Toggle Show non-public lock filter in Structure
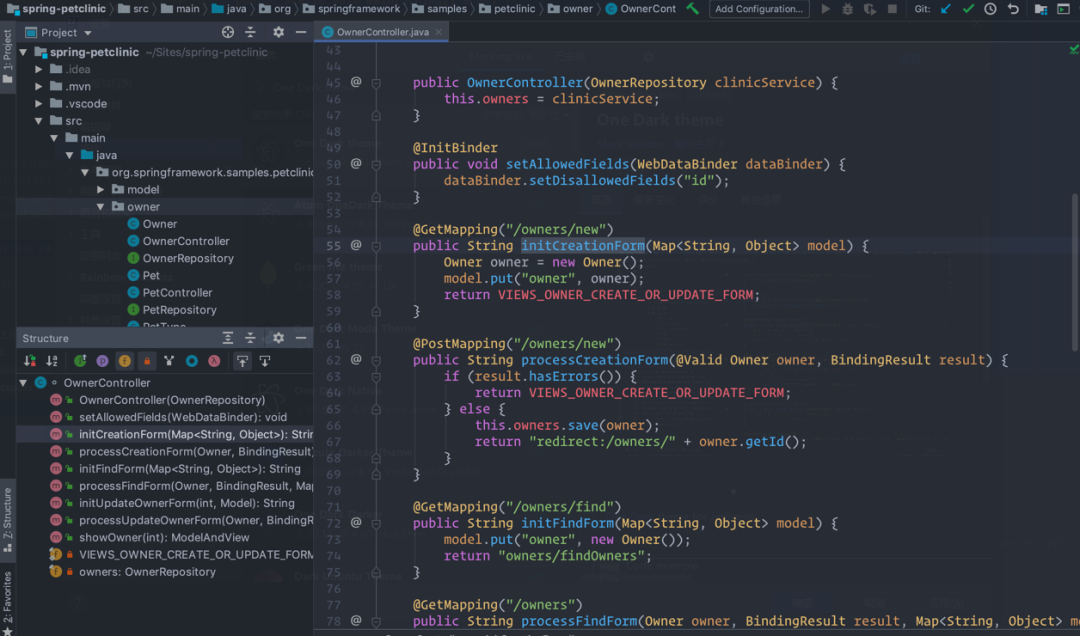Image resolution: width=1080 pixels, height=636 pixels. tap(147, 360)
